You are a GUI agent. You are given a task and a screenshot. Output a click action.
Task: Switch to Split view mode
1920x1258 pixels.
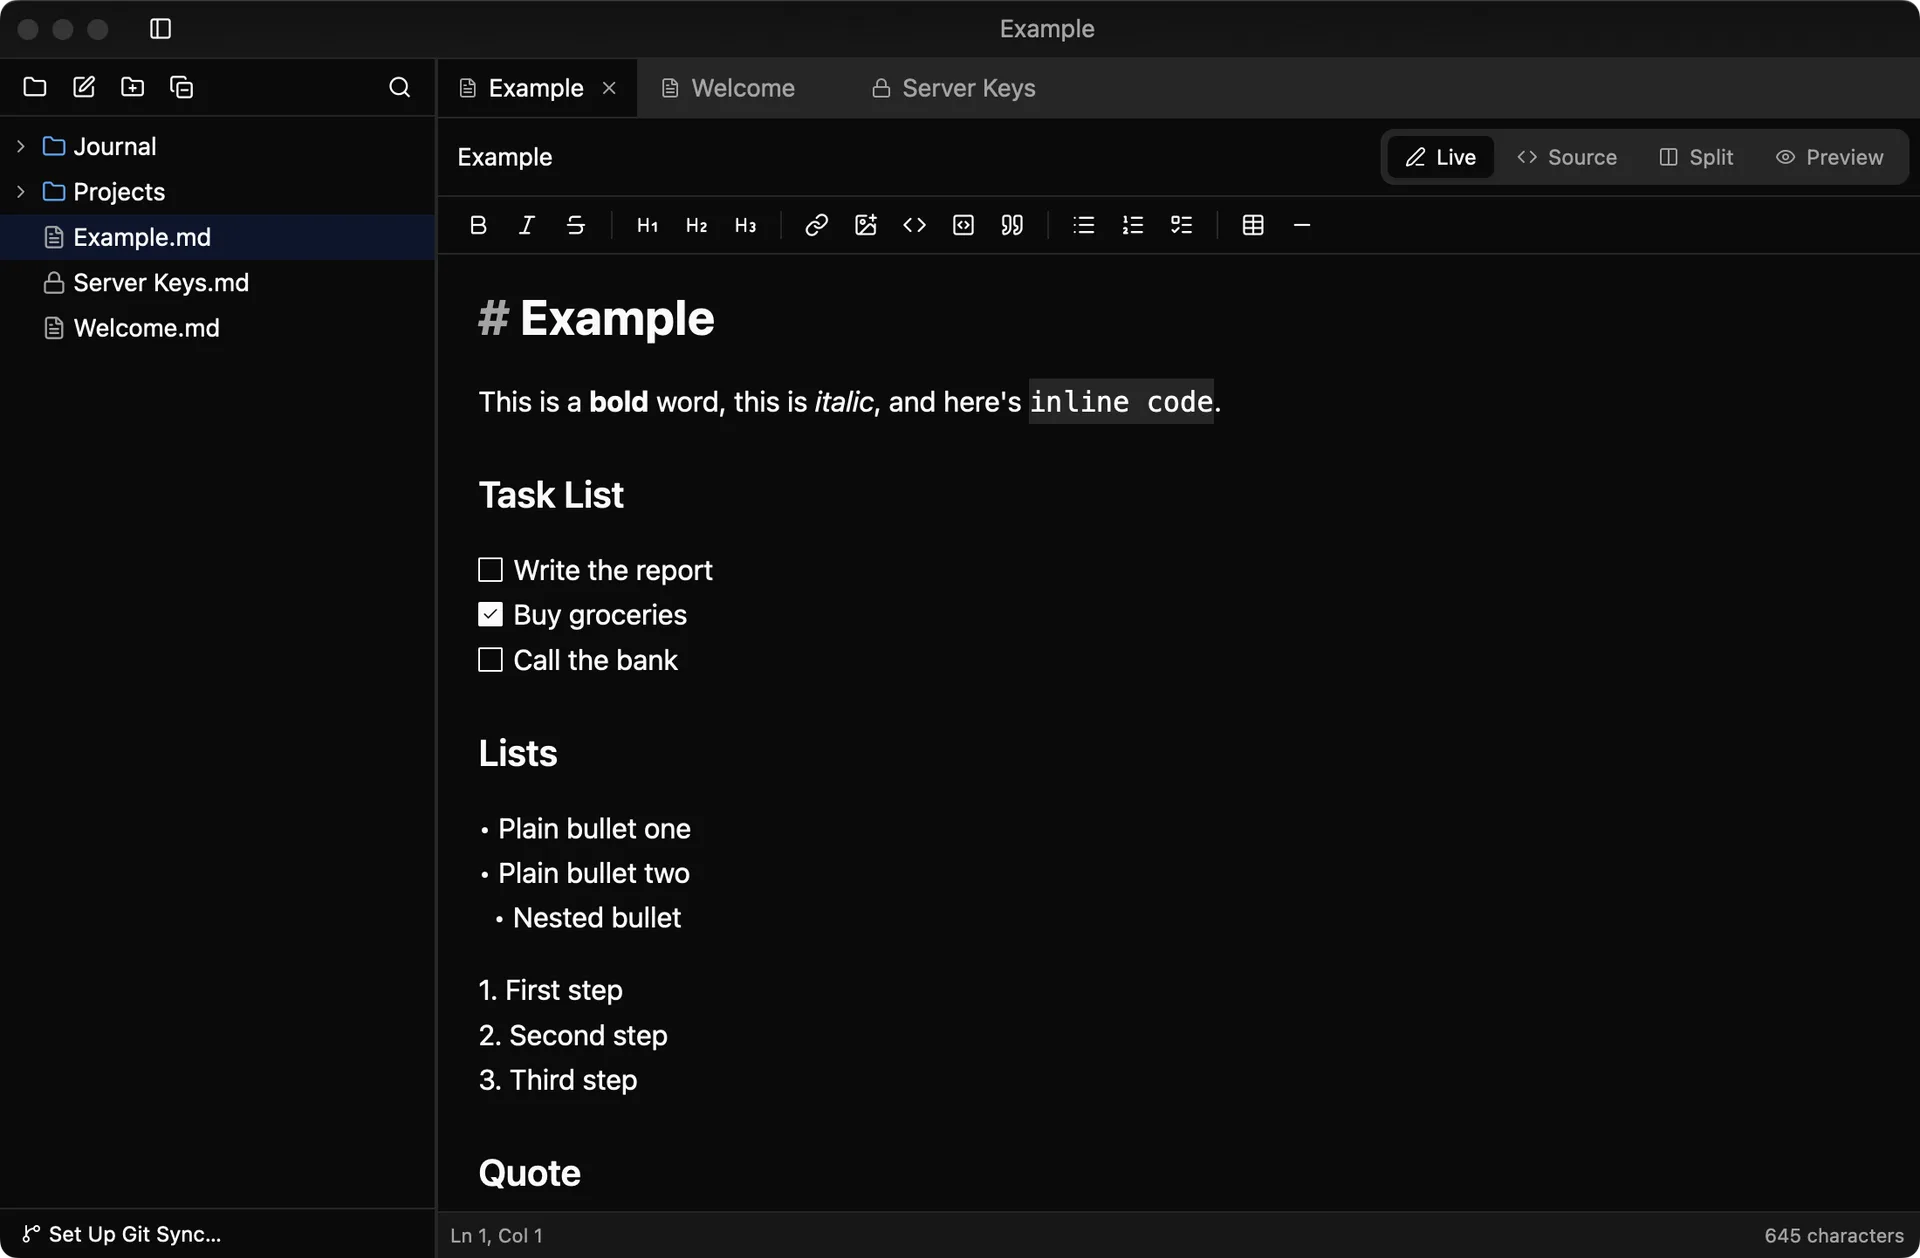point(1696,157)
